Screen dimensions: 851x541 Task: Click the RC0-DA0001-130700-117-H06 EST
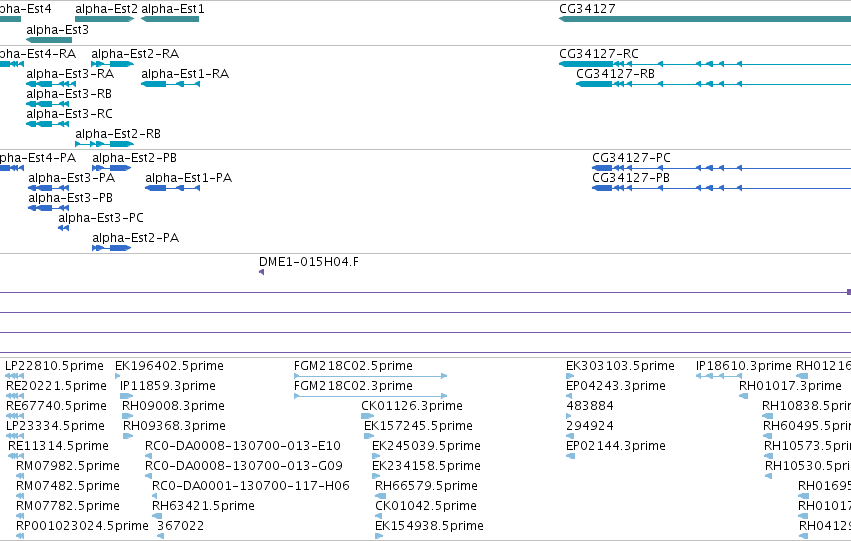click(x=155, y=497)
